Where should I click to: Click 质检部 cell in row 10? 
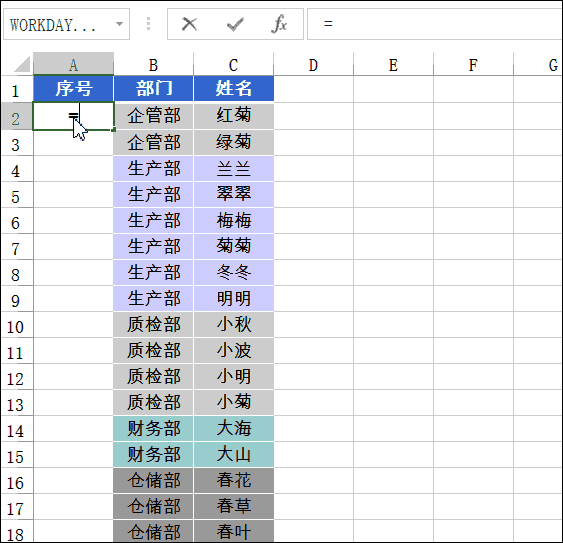154,325
